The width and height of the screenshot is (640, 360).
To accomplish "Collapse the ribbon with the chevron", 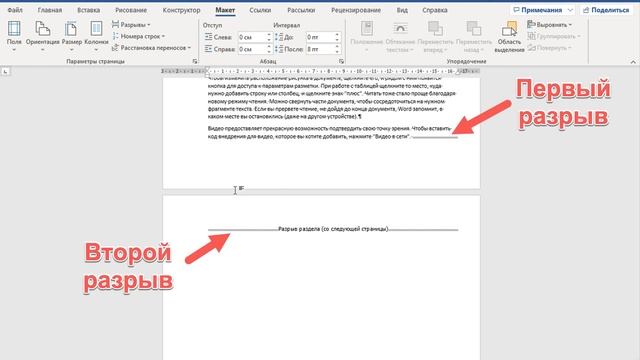I will (633, 62).
